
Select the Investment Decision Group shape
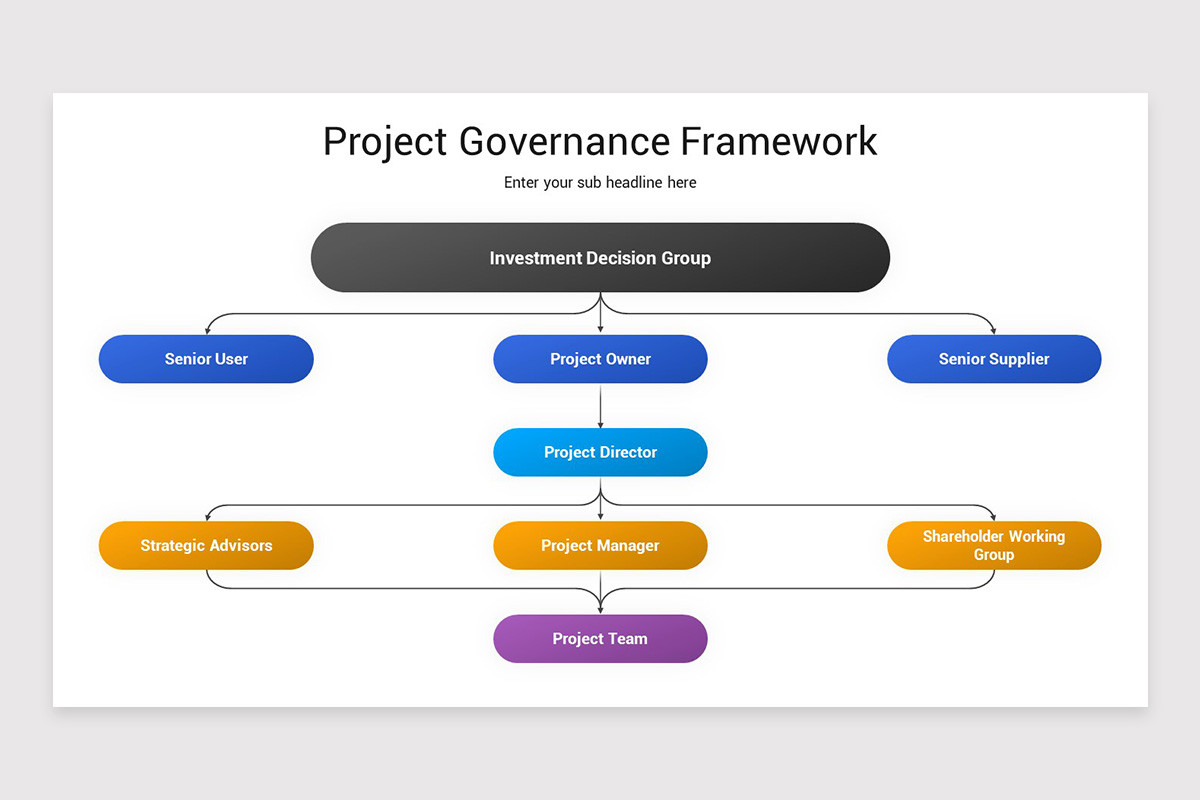coord(600,257)
